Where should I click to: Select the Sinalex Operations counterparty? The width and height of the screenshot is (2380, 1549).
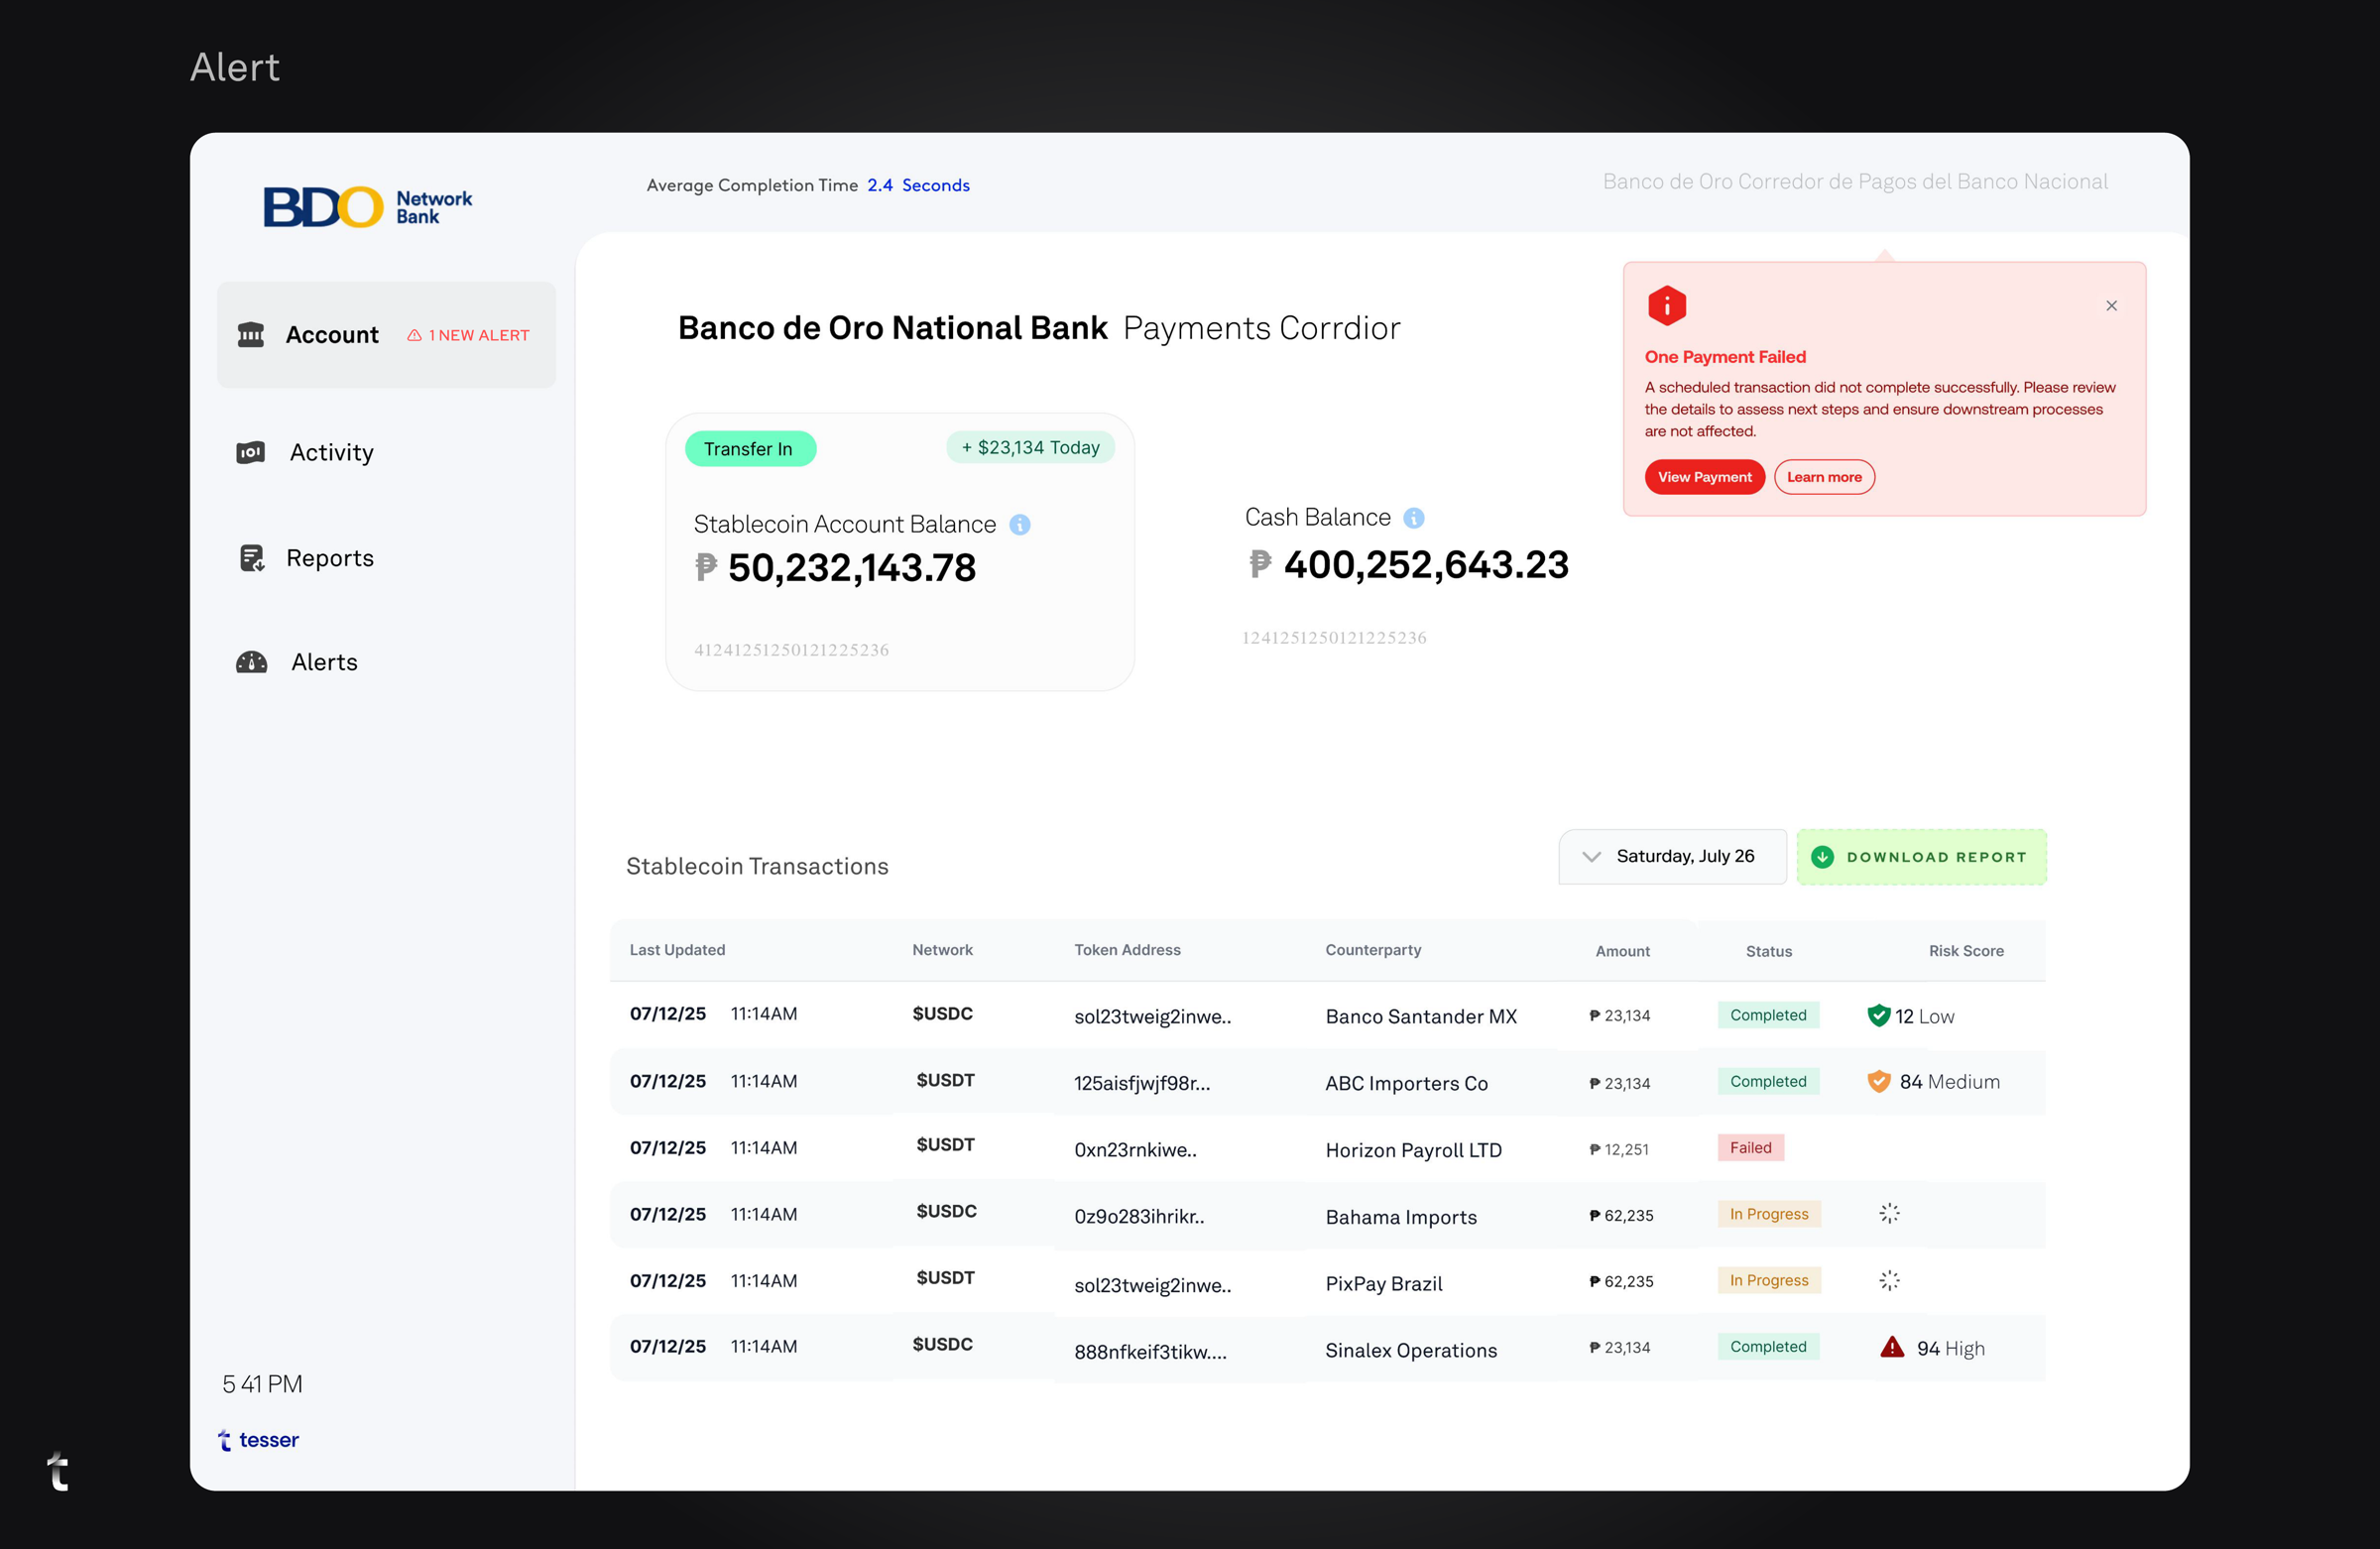click(x=1411, y=1350)
